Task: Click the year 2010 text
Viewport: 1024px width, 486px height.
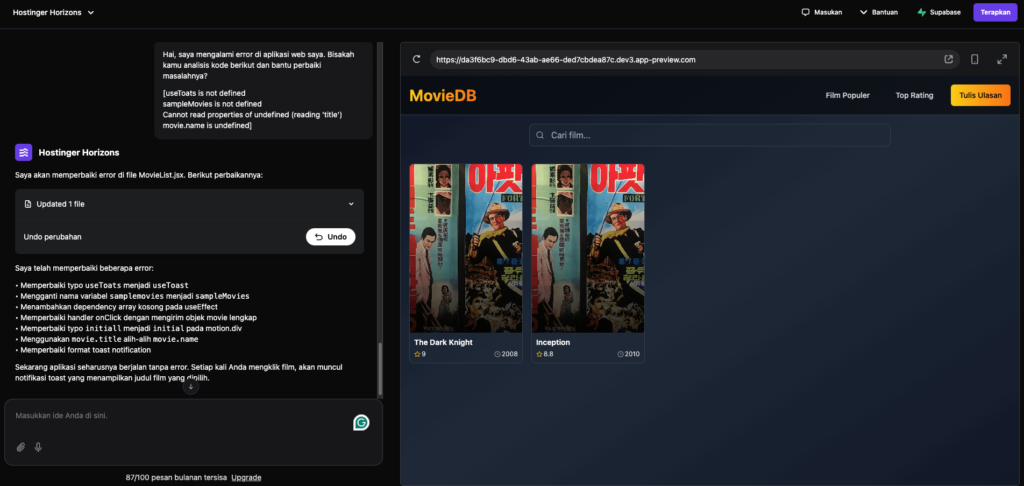Action: 632,354
